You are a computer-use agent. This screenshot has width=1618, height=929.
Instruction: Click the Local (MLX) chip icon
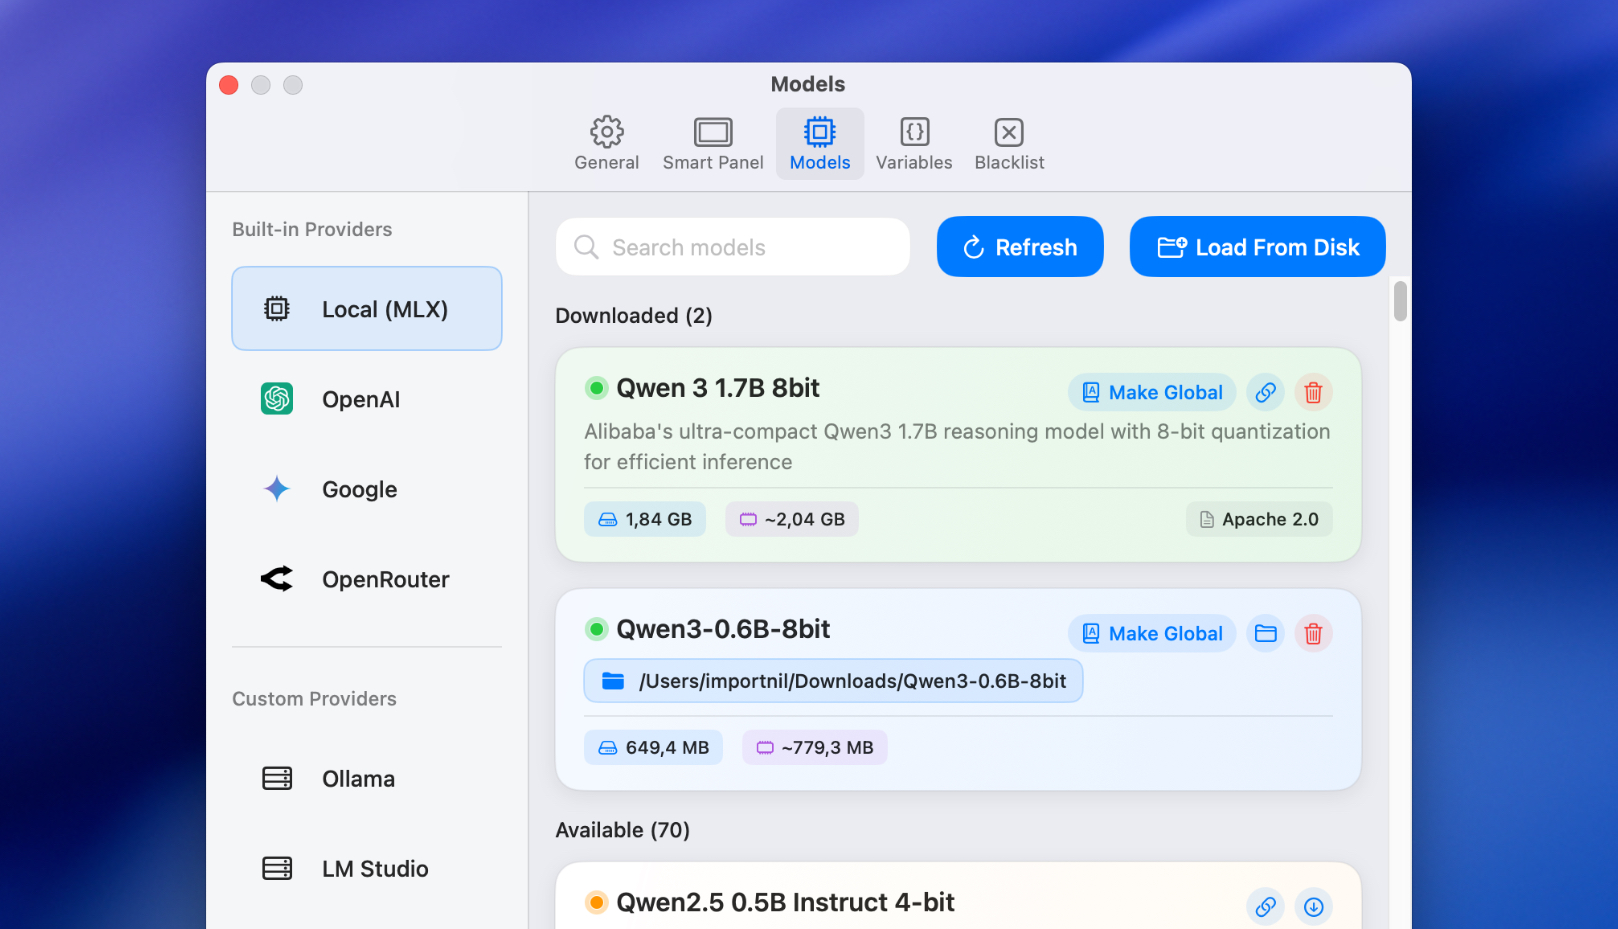(x=277, y=309)
